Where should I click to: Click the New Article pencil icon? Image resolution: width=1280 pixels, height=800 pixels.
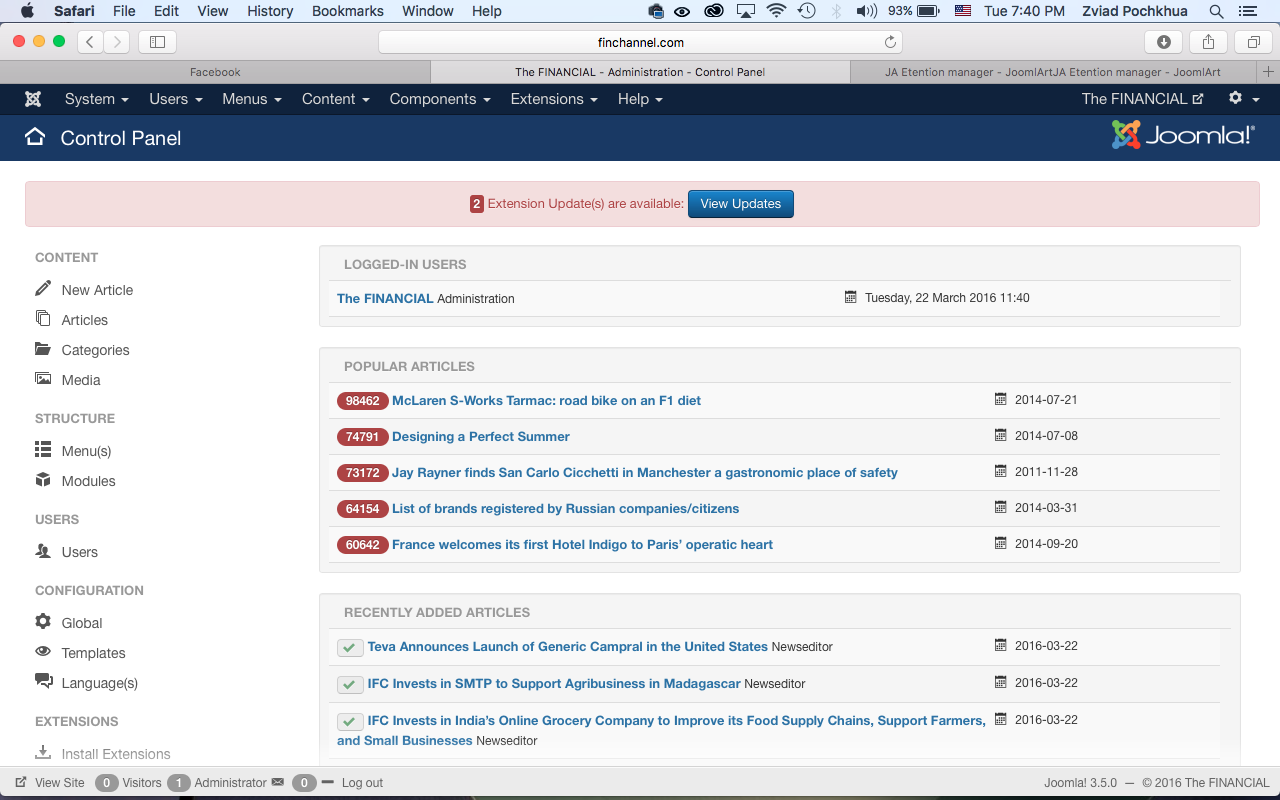click(x=43, y=288)
